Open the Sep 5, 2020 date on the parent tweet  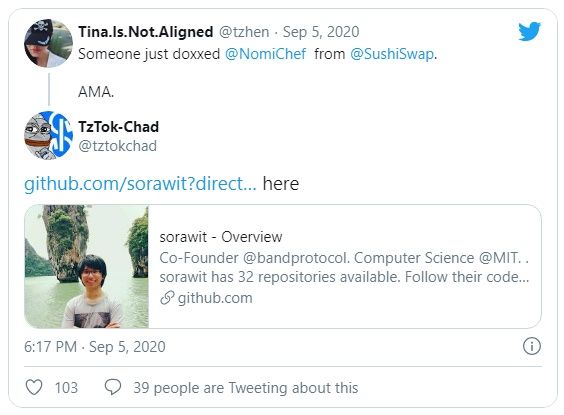click(321, 32)
